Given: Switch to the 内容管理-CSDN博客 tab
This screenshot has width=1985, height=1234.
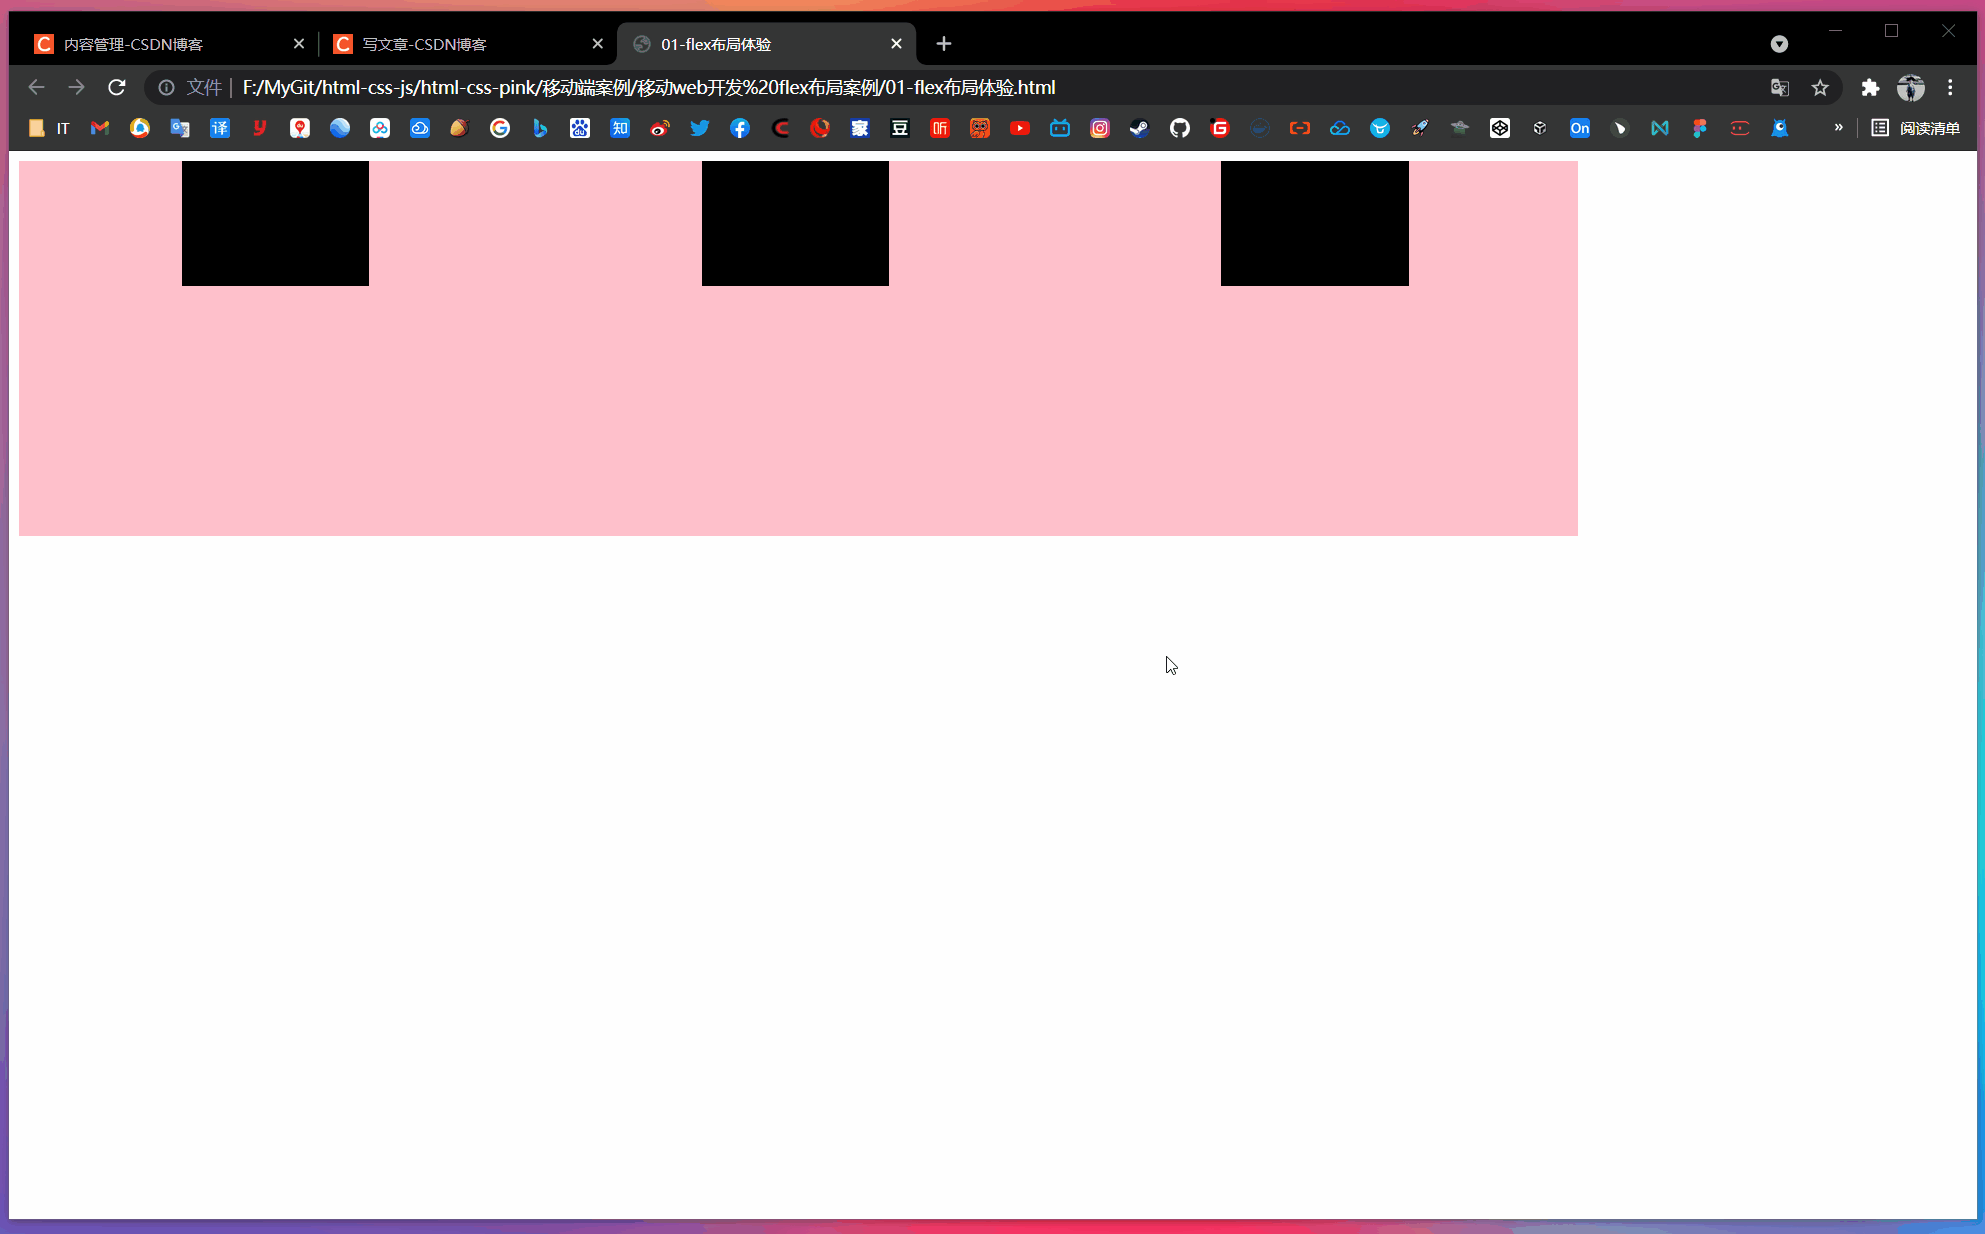Looking at the screenshot, I should [x=160, y=44].
